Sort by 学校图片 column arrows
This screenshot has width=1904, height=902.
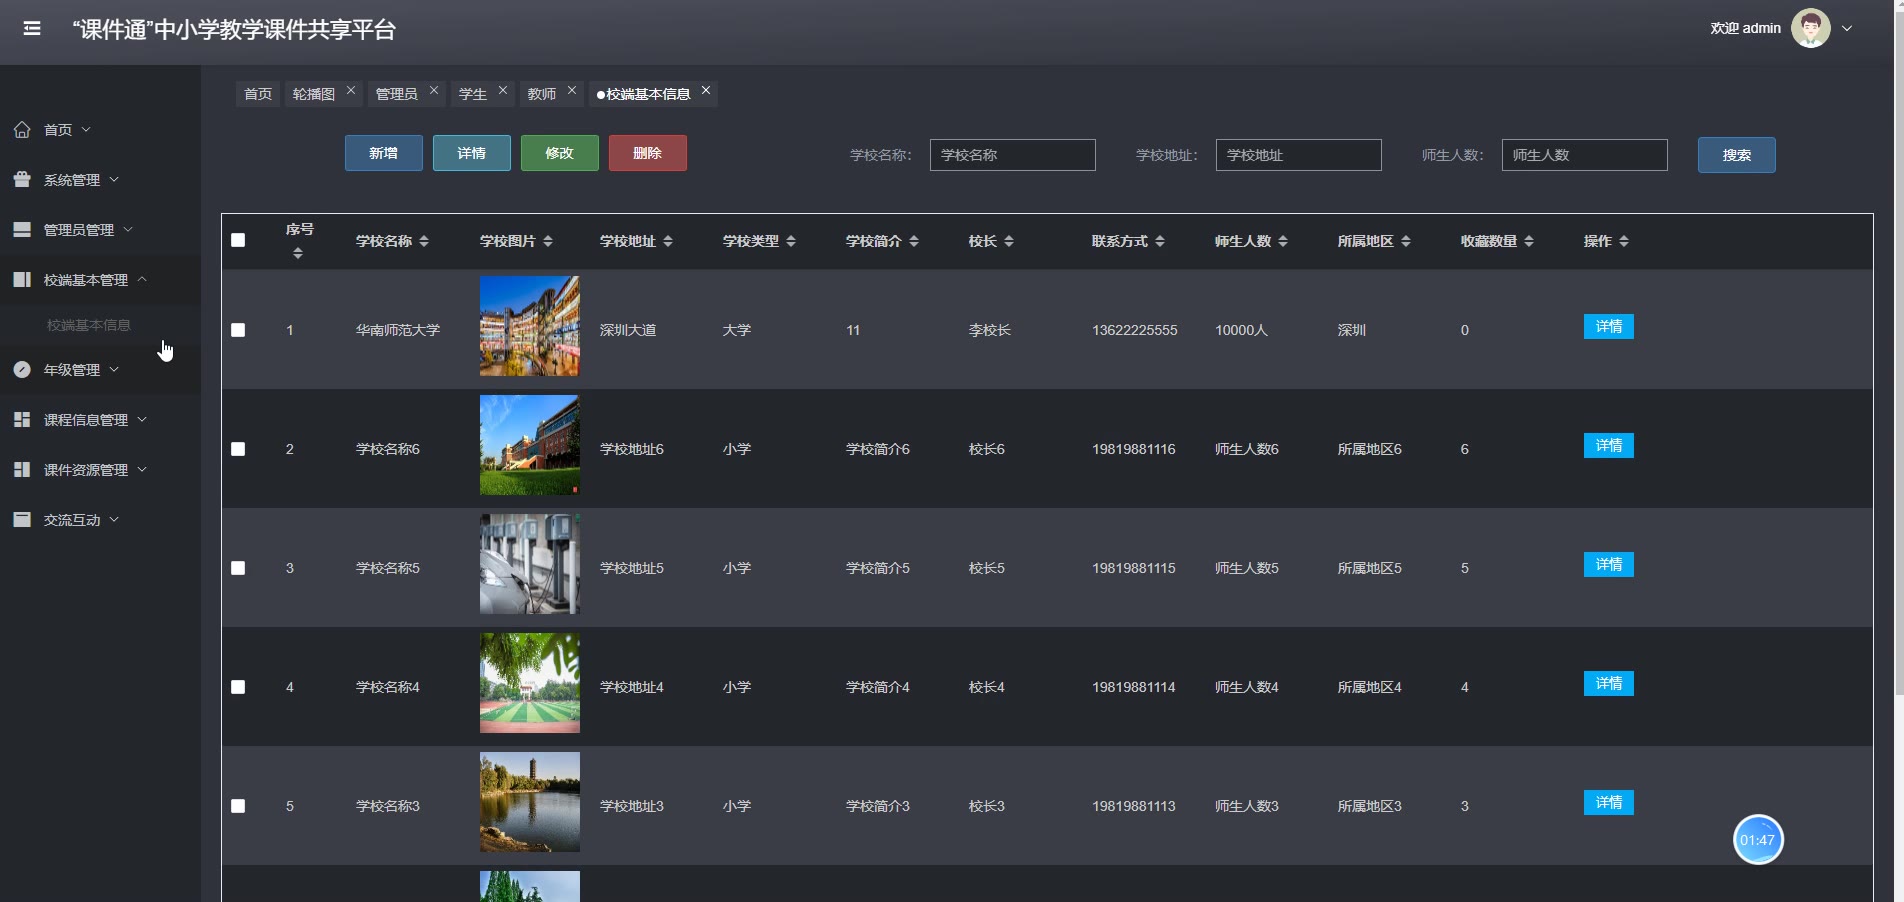(548, 241)
